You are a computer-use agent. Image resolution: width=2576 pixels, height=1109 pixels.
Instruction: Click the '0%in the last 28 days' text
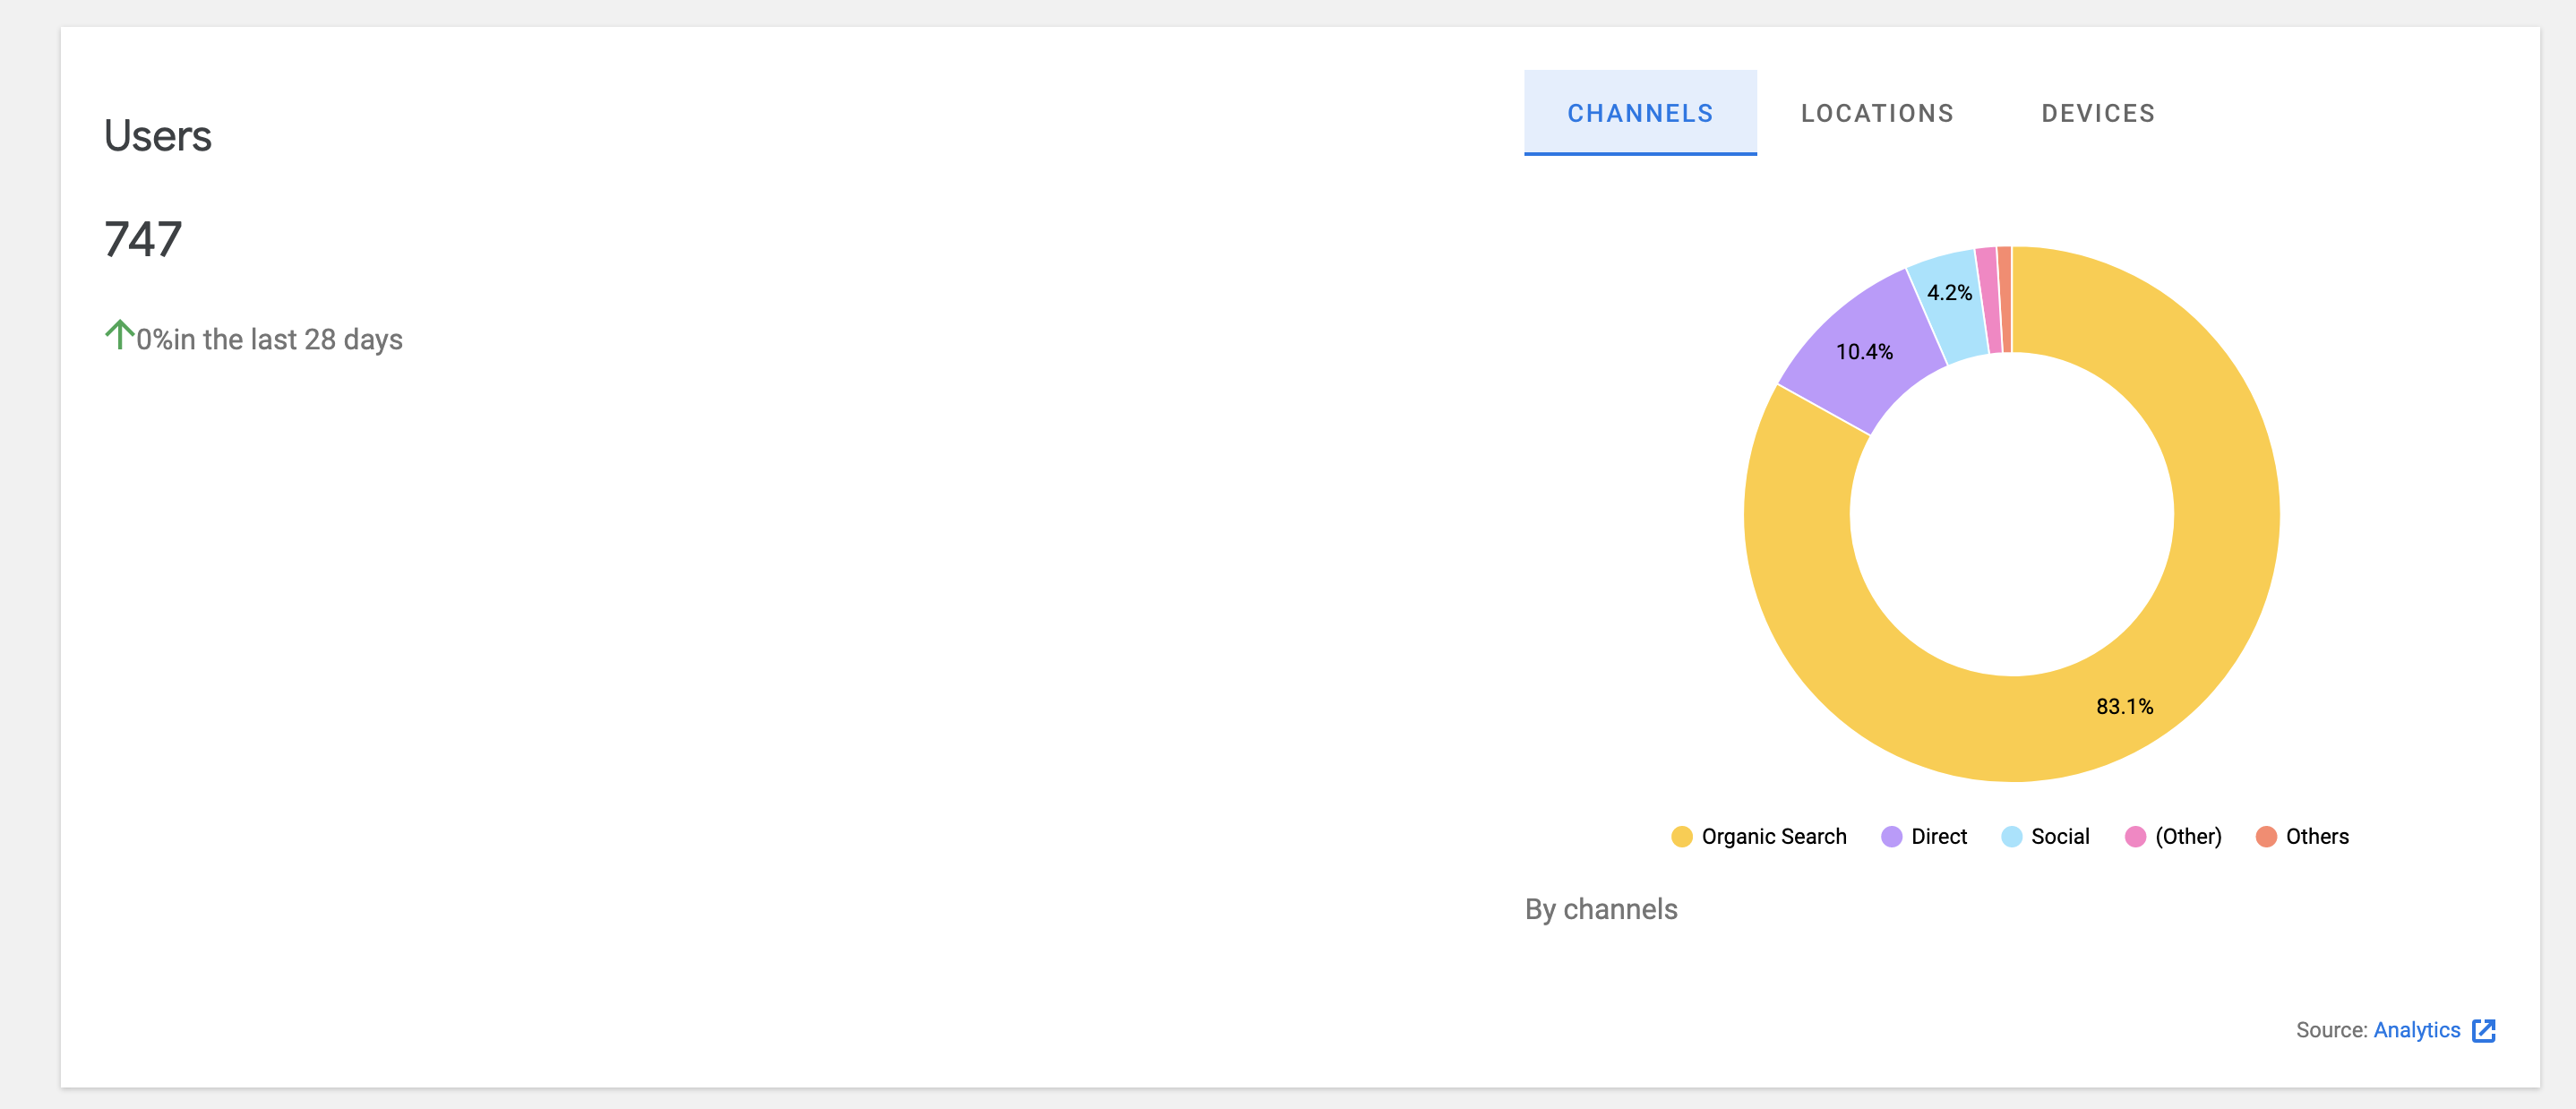point(269,340)
